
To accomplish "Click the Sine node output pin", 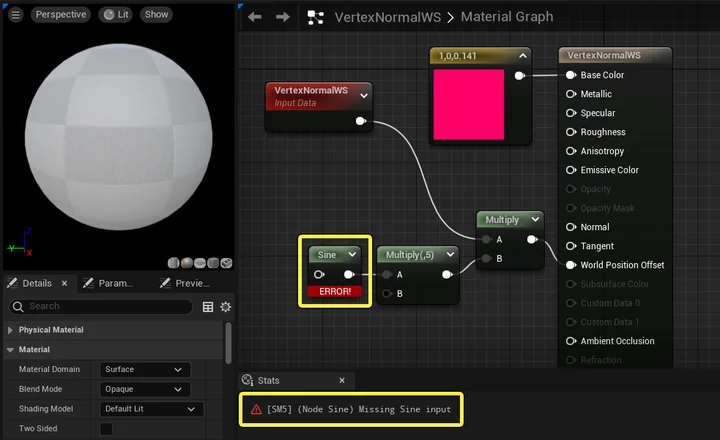I will click(349, 275).
